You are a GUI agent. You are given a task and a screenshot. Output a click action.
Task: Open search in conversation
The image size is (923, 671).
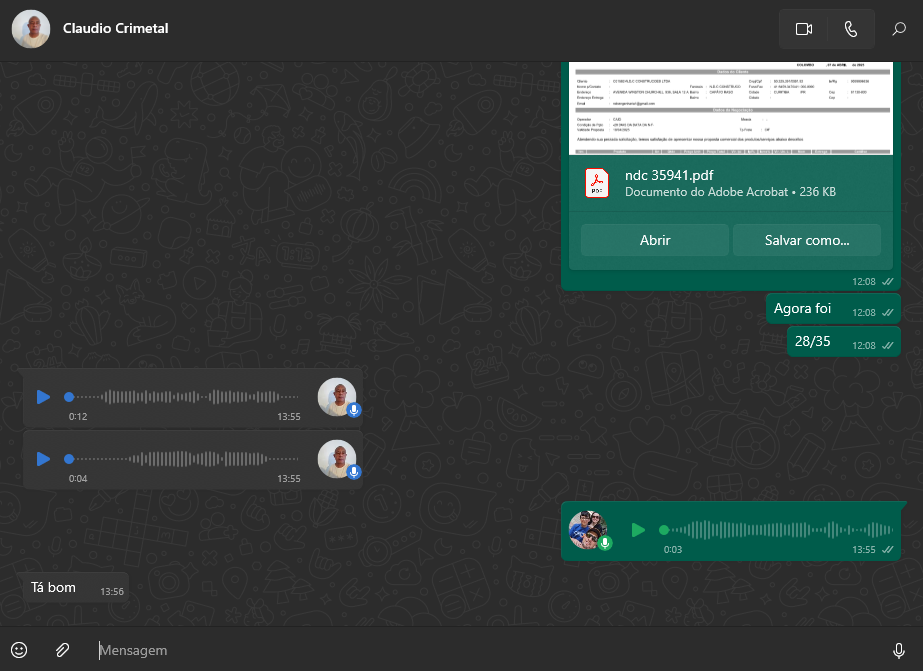coord(899,29)
